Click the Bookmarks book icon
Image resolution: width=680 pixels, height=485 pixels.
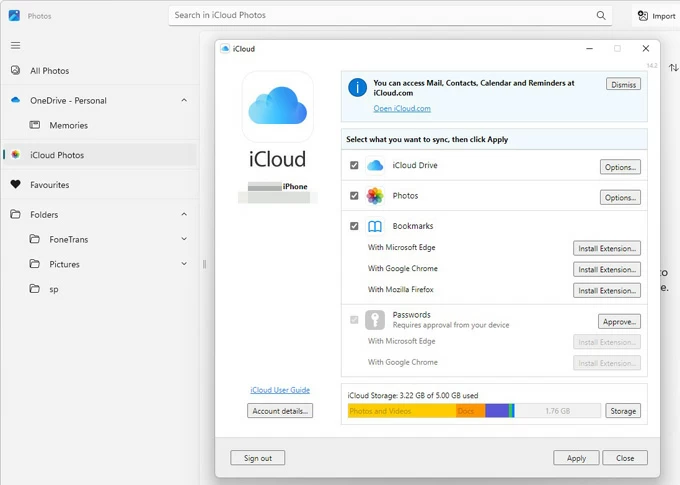point(375,227)
